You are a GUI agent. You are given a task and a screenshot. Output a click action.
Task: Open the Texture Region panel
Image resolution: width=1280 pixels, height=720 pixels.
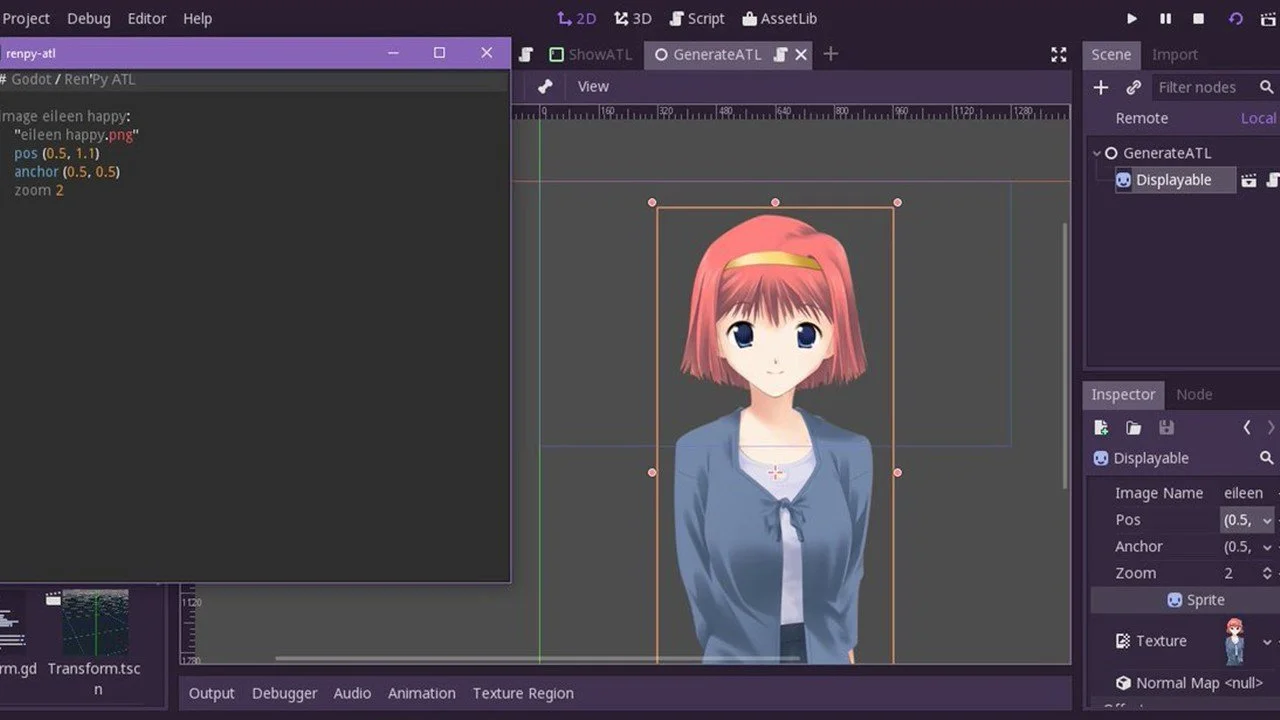pos(523,693)
